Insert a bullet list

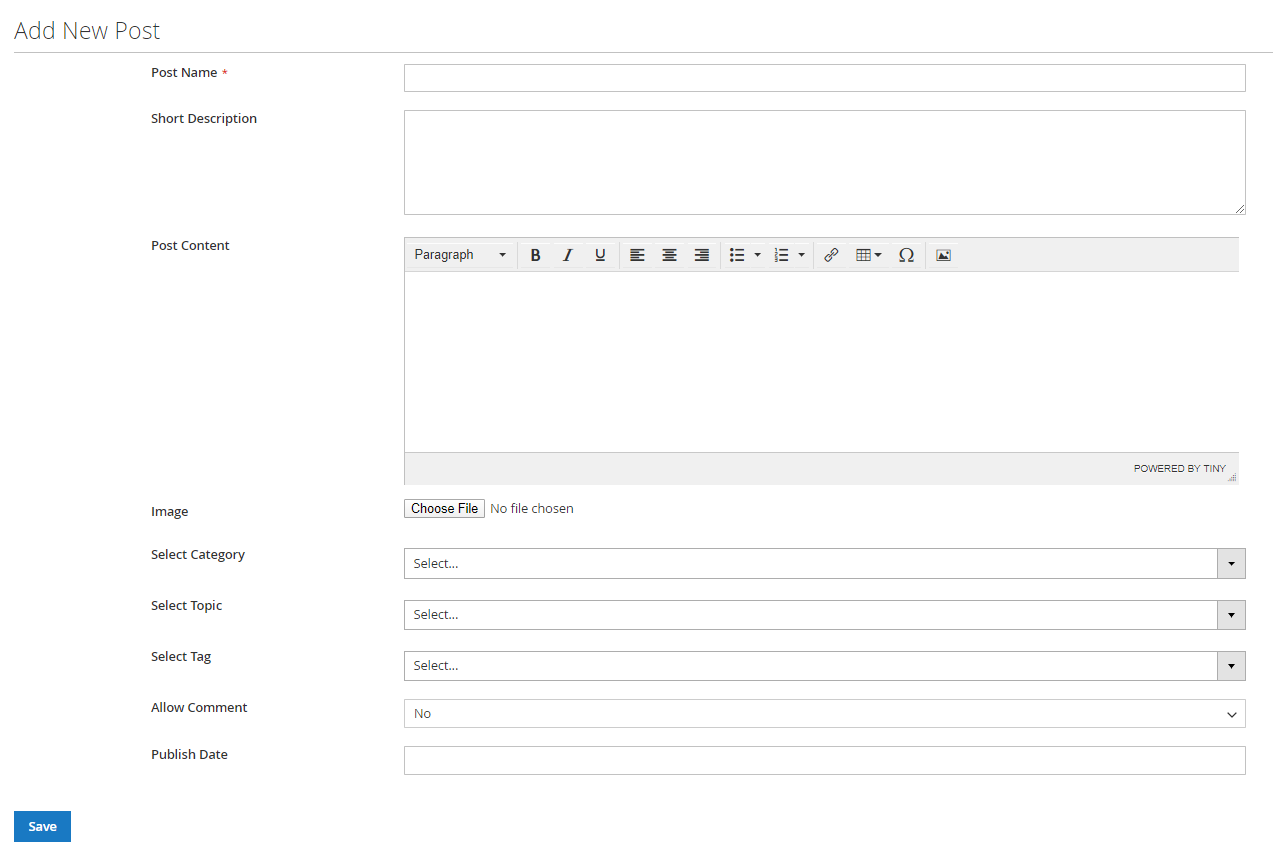pyautogui.click(x=738, y=255)
